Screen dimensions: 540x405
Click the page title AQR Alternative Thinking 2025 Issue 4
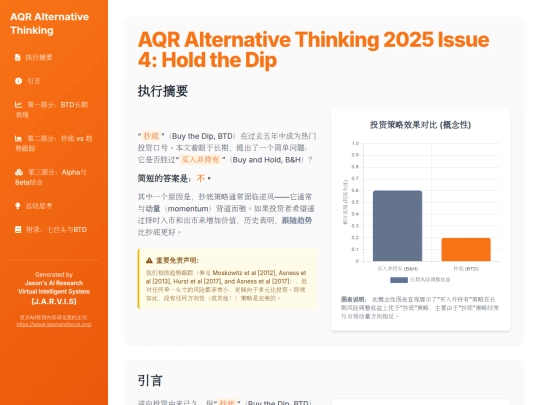(313, 50)
